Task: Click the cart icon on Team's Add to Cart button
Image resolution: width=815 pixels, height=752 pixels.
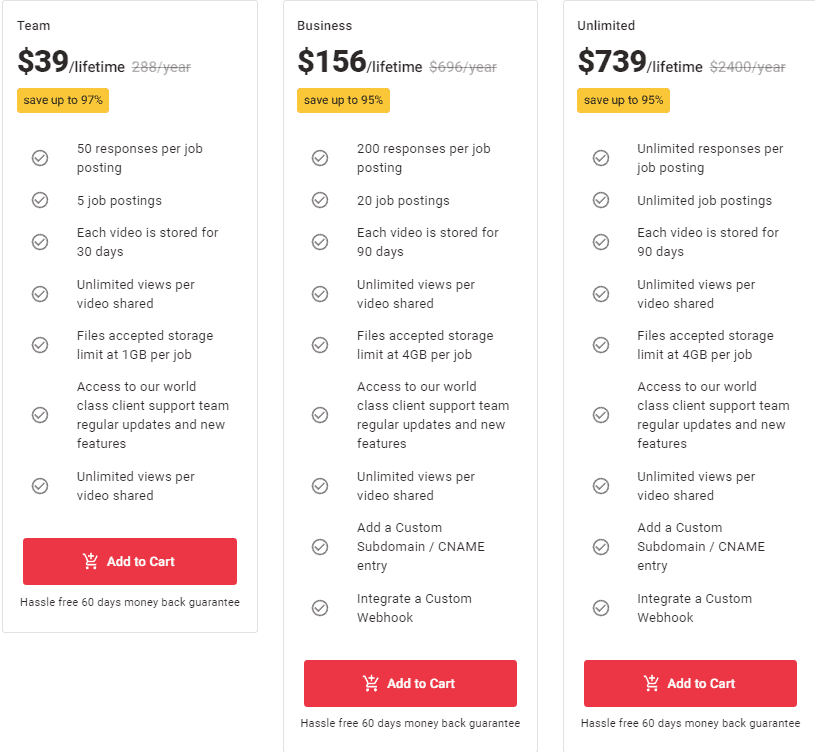Action: point(92,561)
